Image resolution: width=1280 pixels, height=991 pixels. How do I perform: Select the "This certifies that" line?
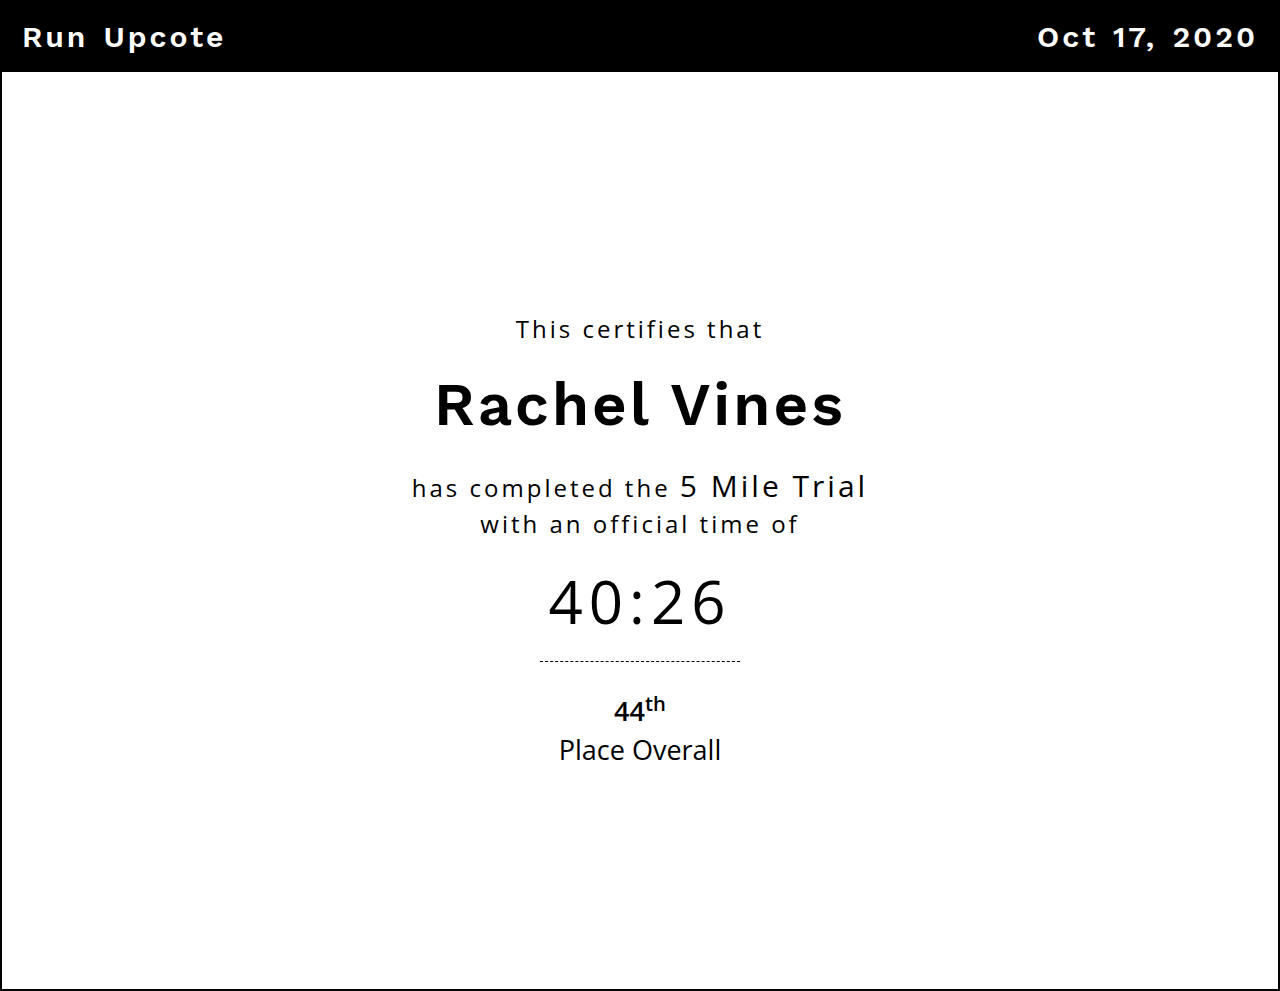tap(639, 330)
